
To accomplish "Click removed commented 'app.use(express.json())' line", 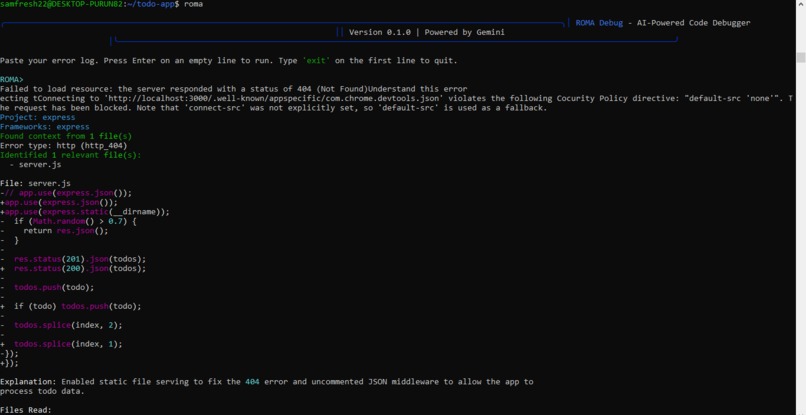I will pyautogui.click(x=66, y=193).
